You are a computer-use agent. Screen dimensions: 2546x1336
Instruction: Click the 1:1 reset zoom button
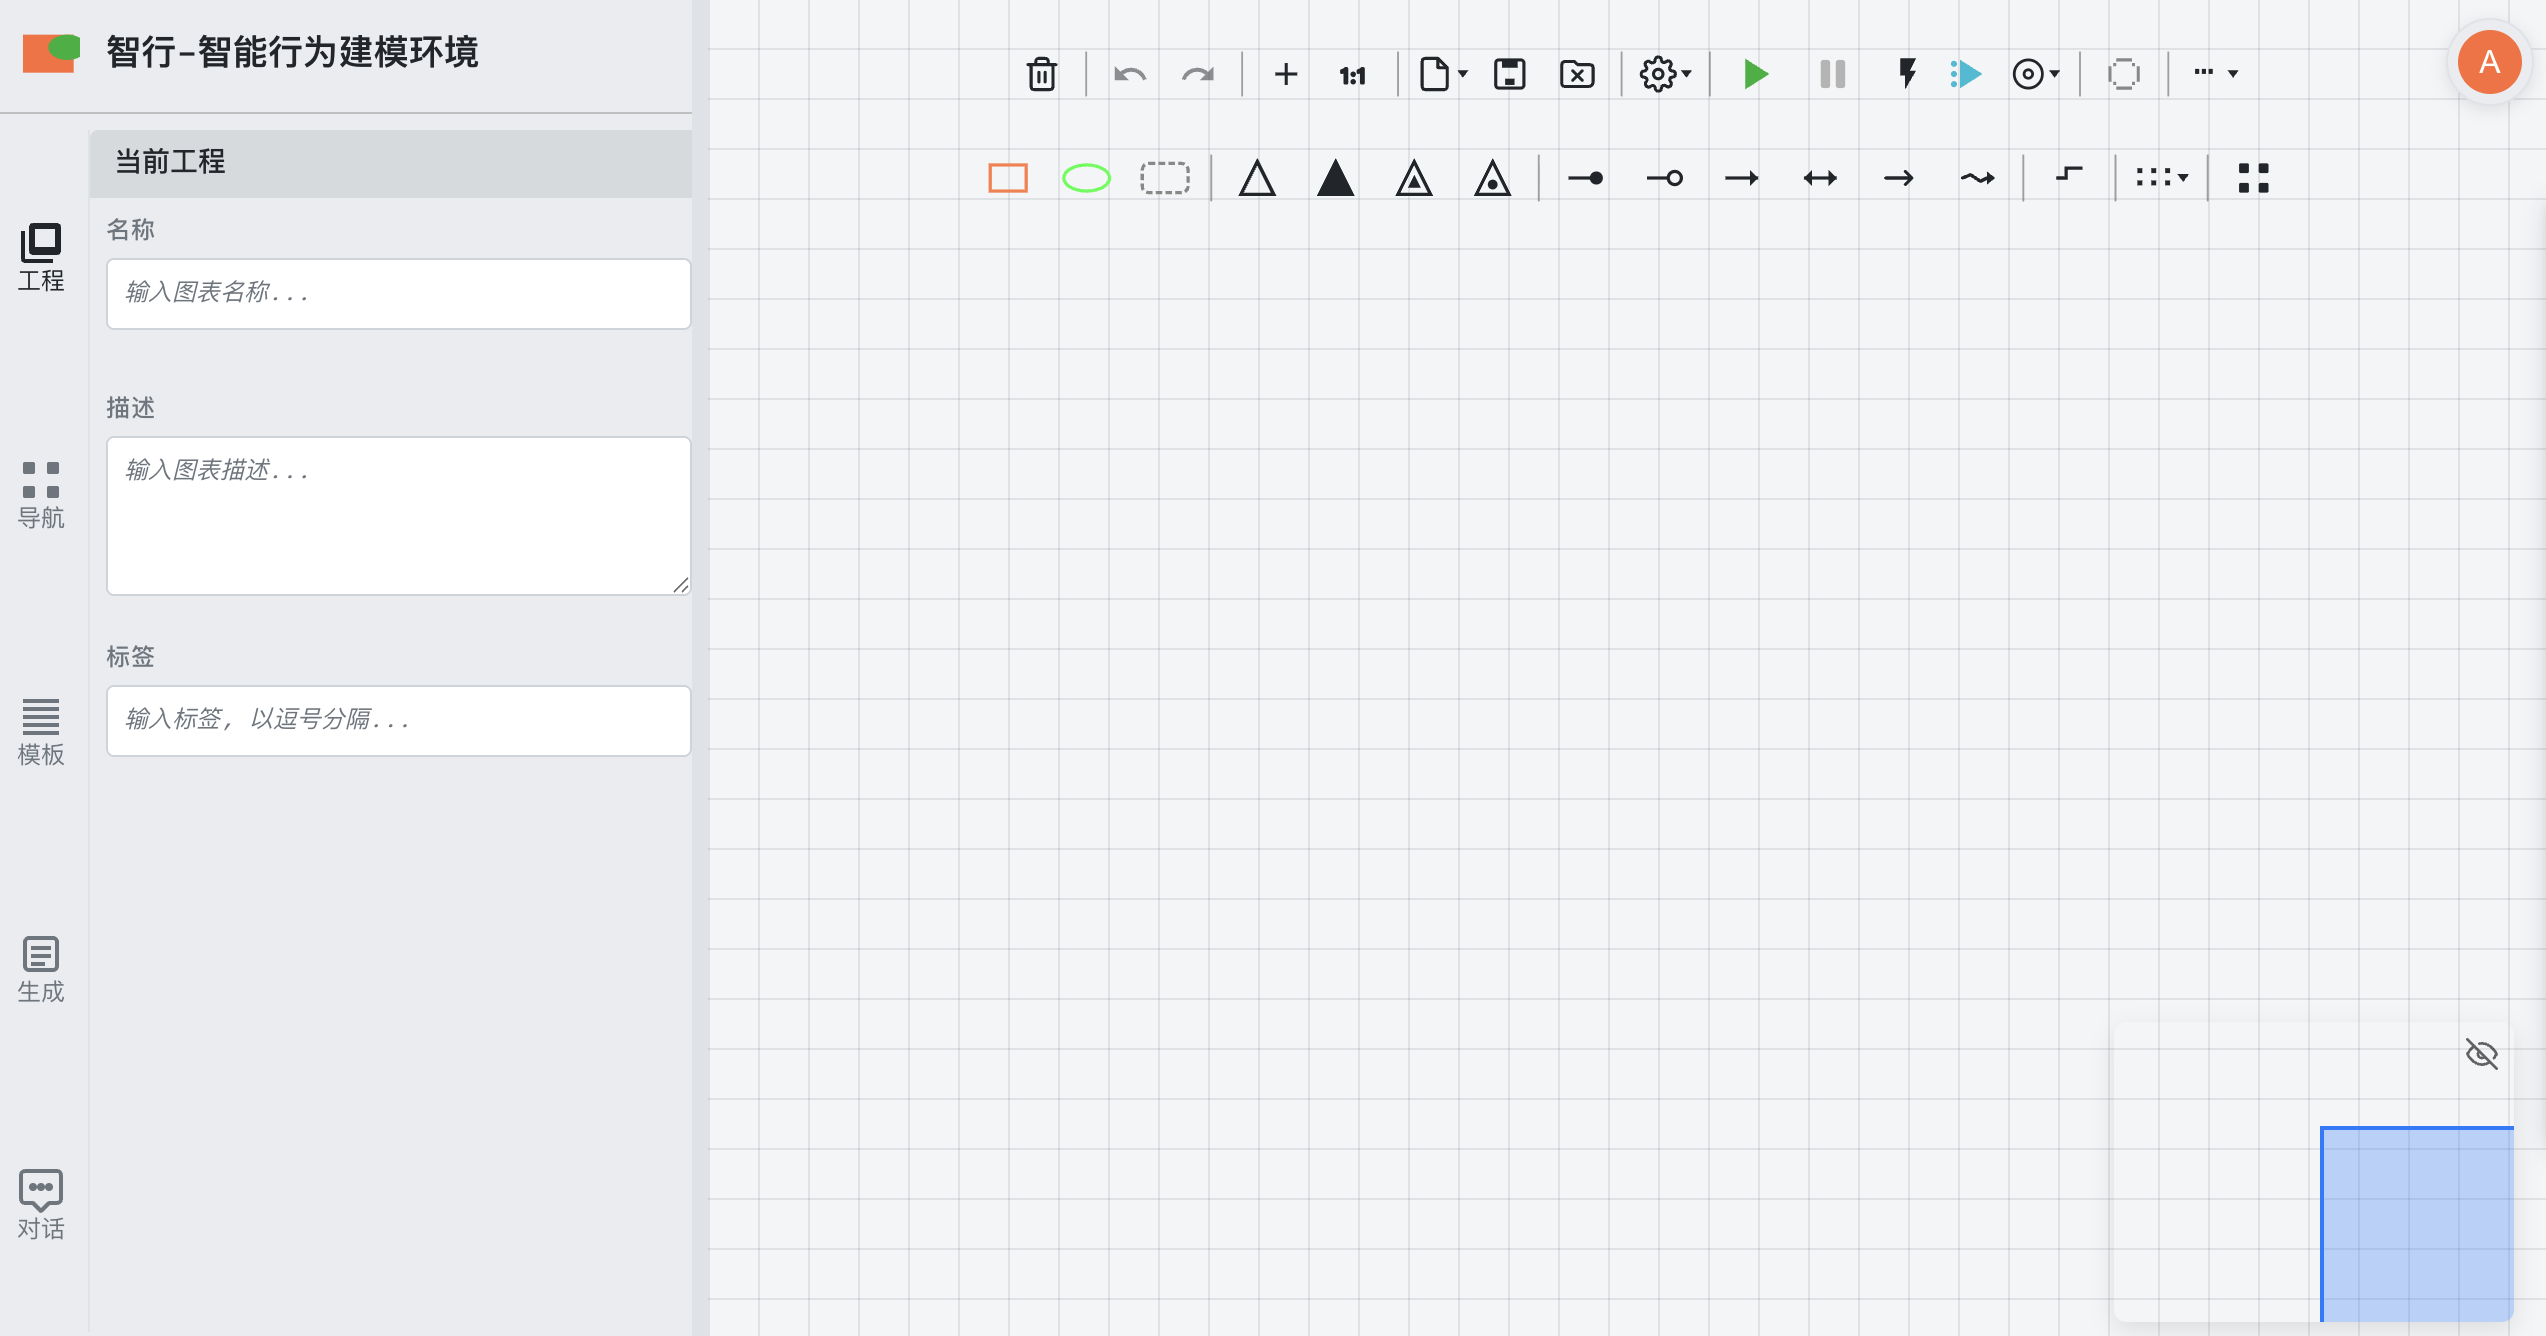coord(1352,75)
